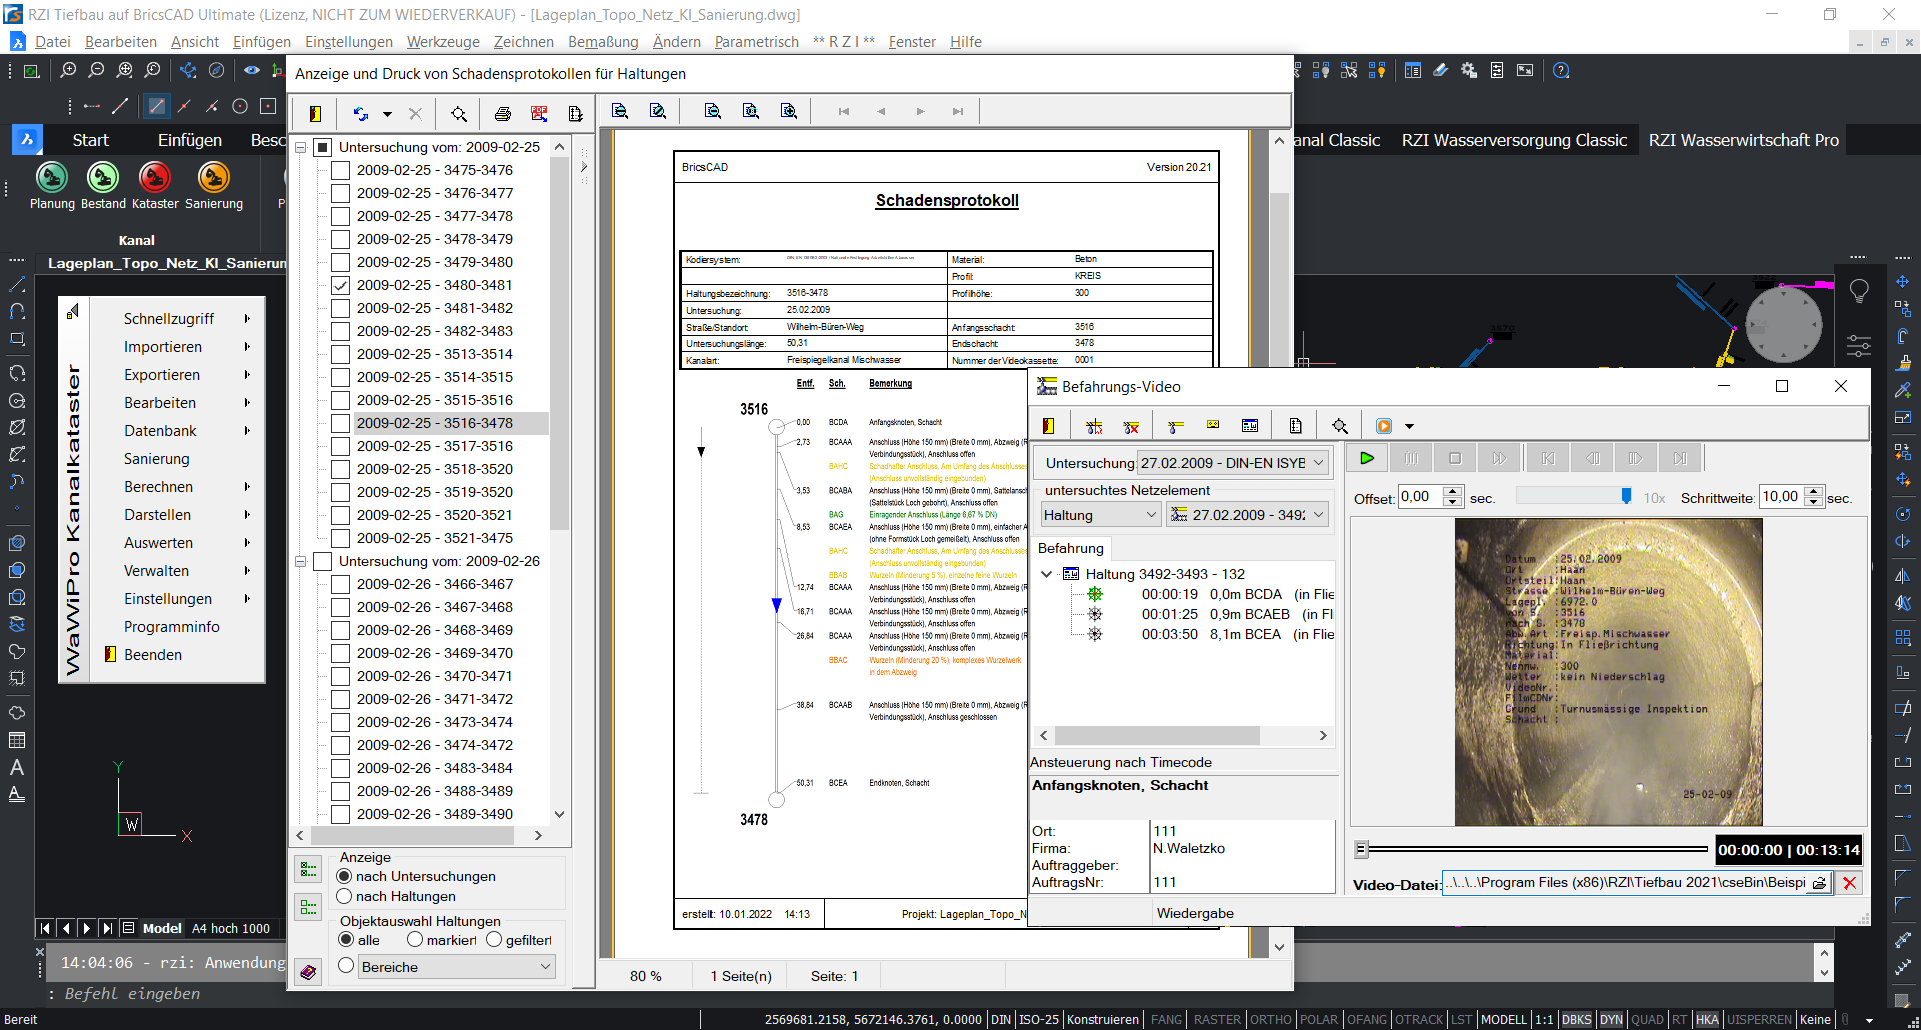The width and height of the screenshot is (1921, 1030).
Task: Click the green play button for video
Action: coord(1367,458)
